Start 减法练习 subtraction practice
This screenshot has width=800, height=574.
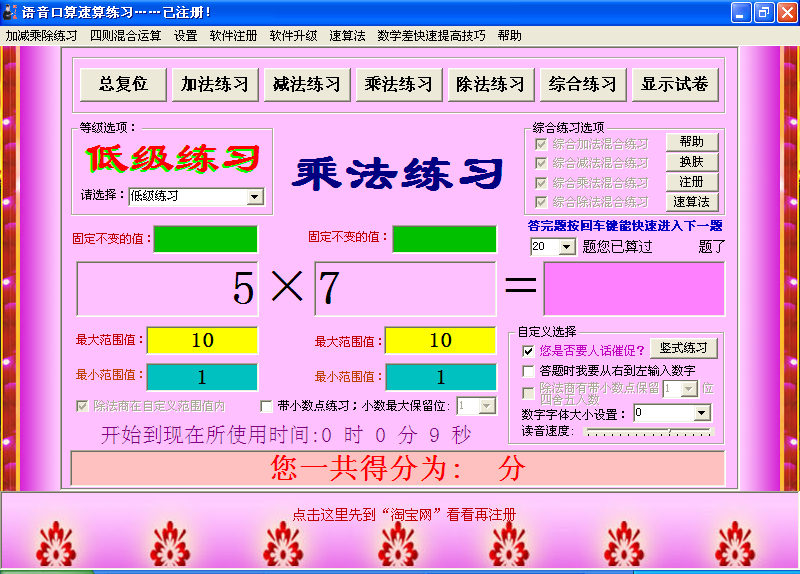pos(307,84)
